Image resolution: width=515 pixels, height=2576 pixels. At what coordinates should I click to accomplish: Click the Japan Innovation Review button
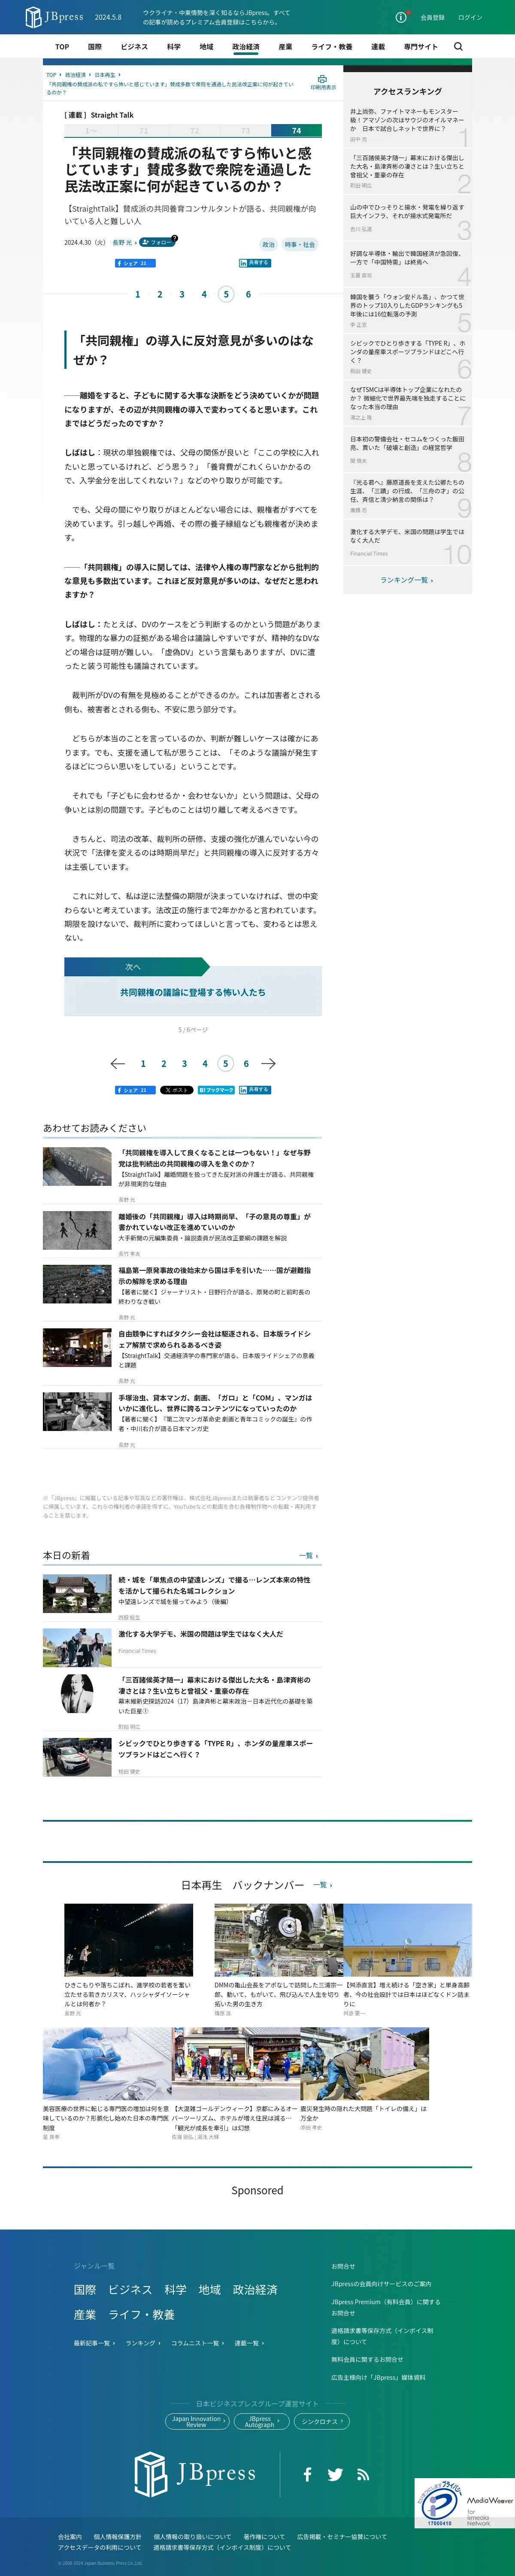[x=196, y=2421]
